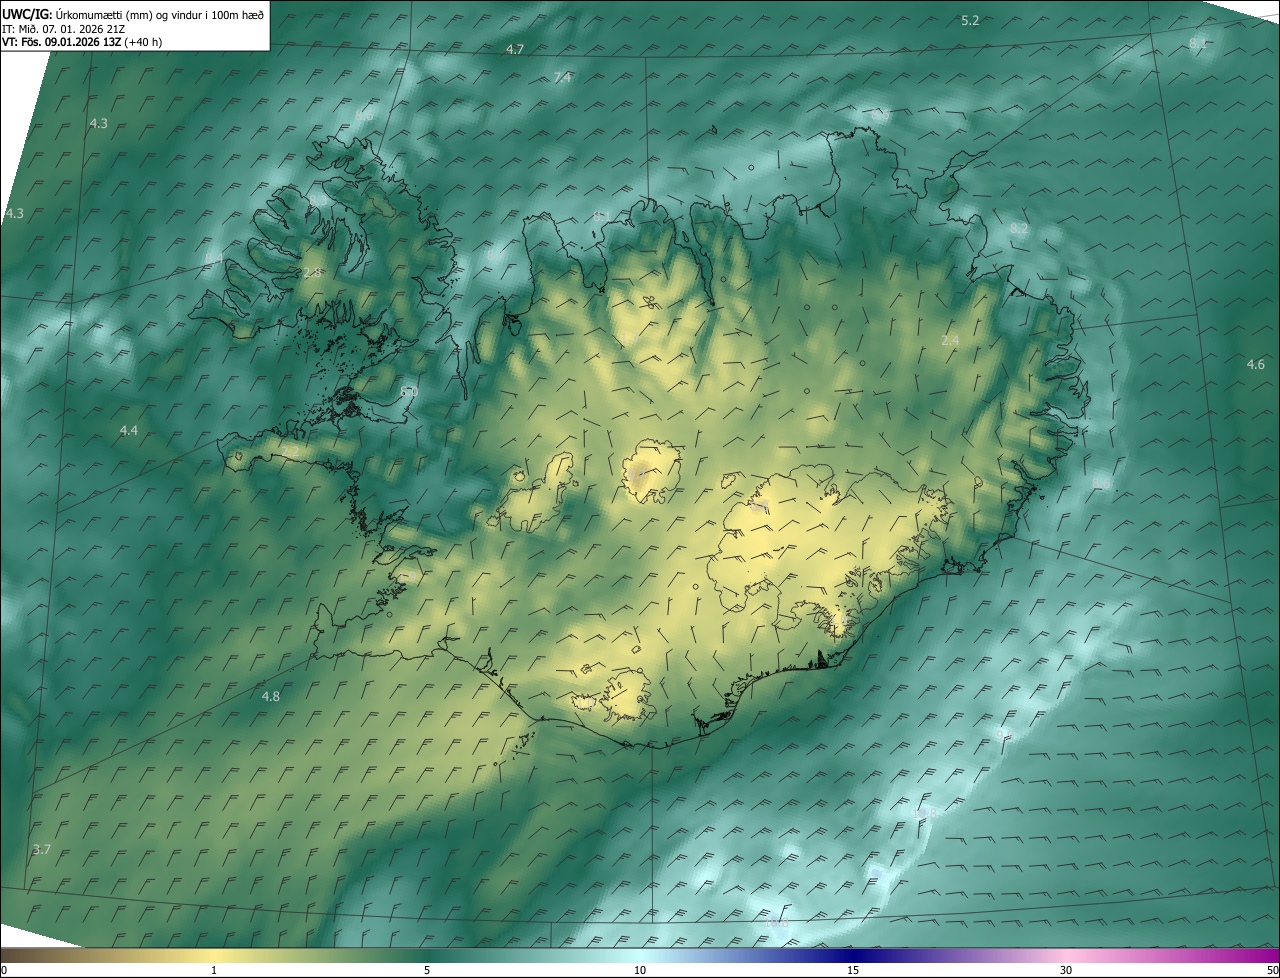The height and width of the screenshot is (978, 1280).
Task: Click the 10 tick on the color legend
Action: point(640,970)
